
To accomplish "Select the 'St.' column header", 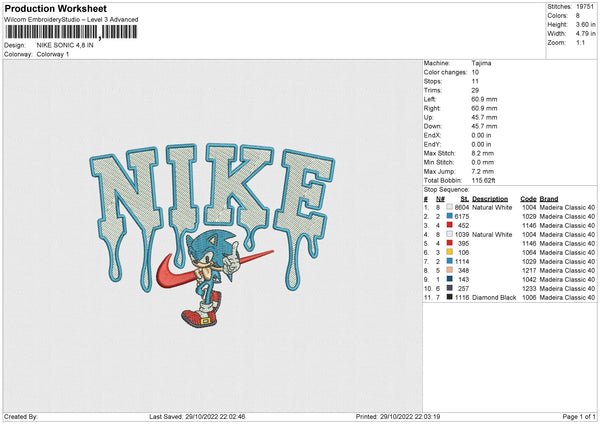I will click(x=465, y=199).
